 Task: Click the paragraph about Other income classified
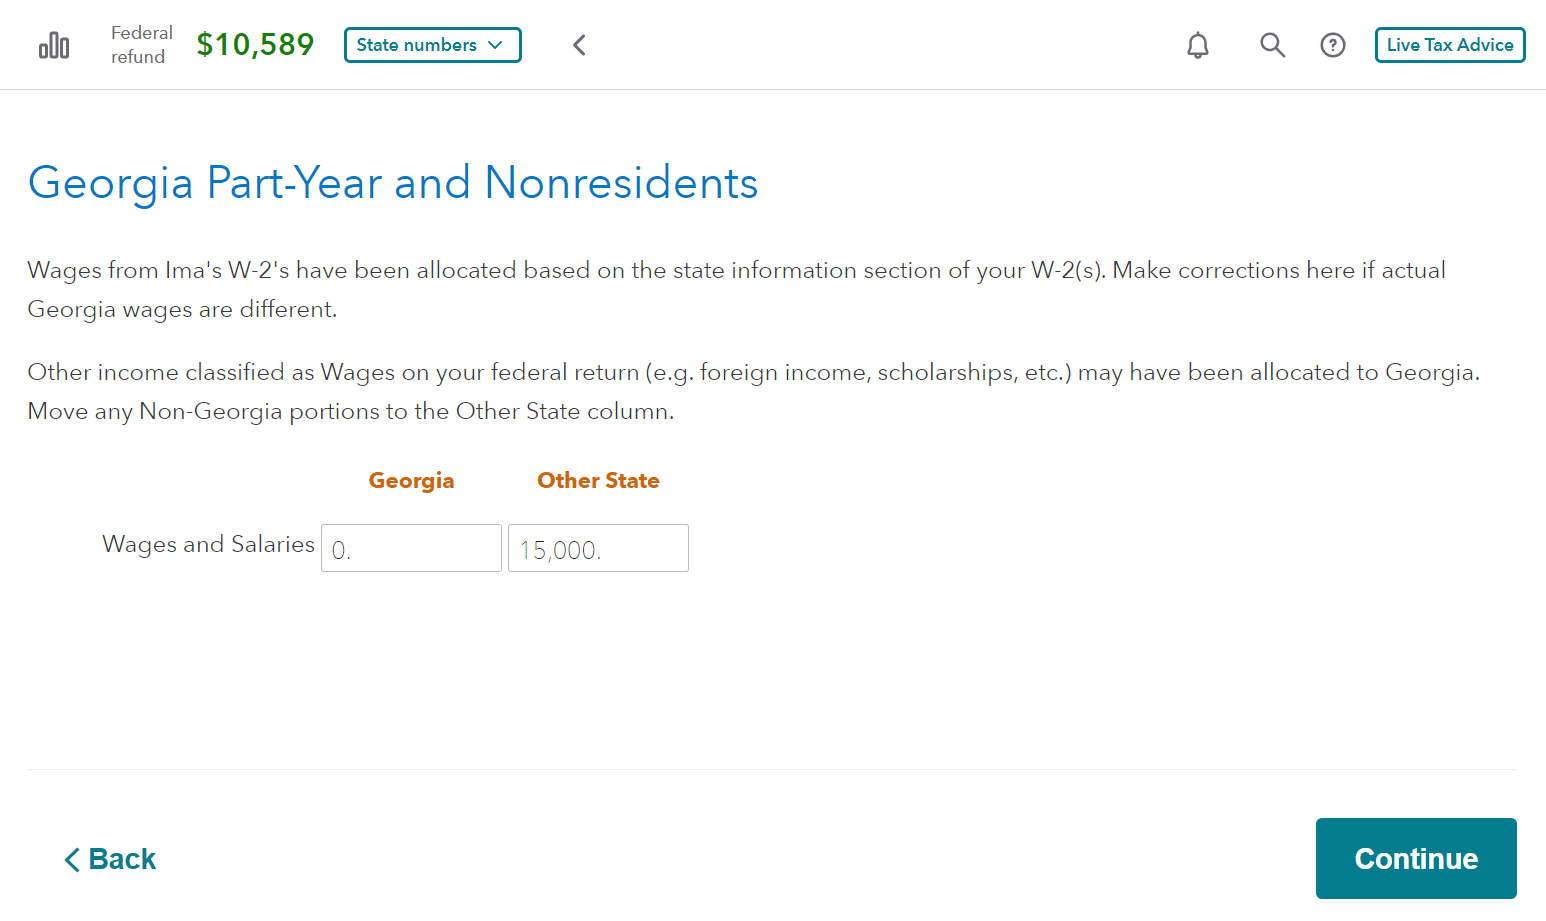(x=753, y=391)
